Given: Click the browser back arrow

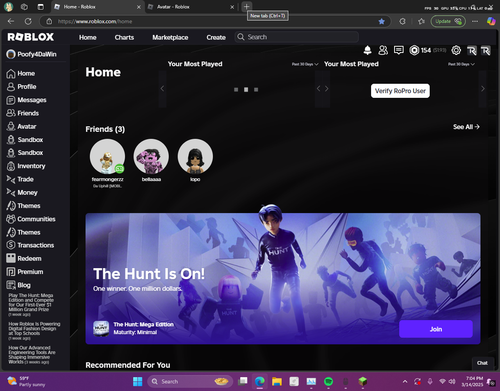Looking at the screenshot, I should point(11,21).
